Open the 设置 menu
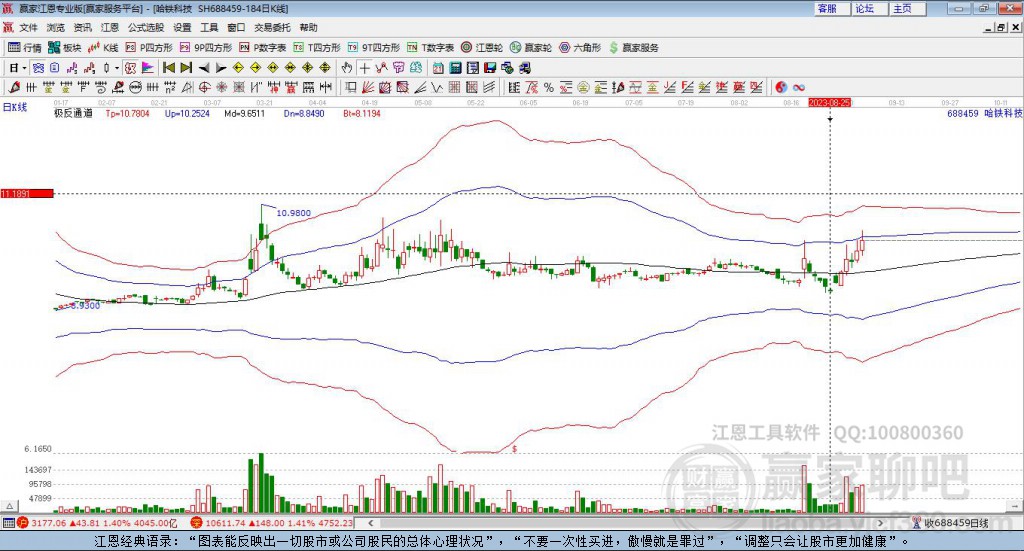Viewport: 1024px width, 551px height. (x=182, y=27)
